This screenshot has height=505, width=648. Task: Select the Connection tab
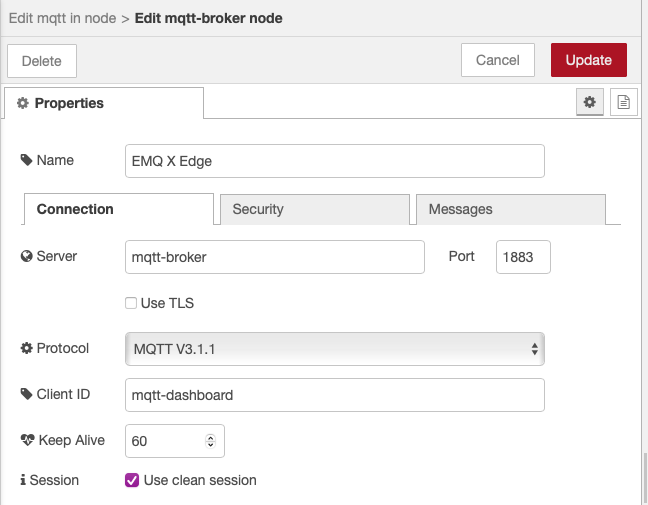(119, 209)
